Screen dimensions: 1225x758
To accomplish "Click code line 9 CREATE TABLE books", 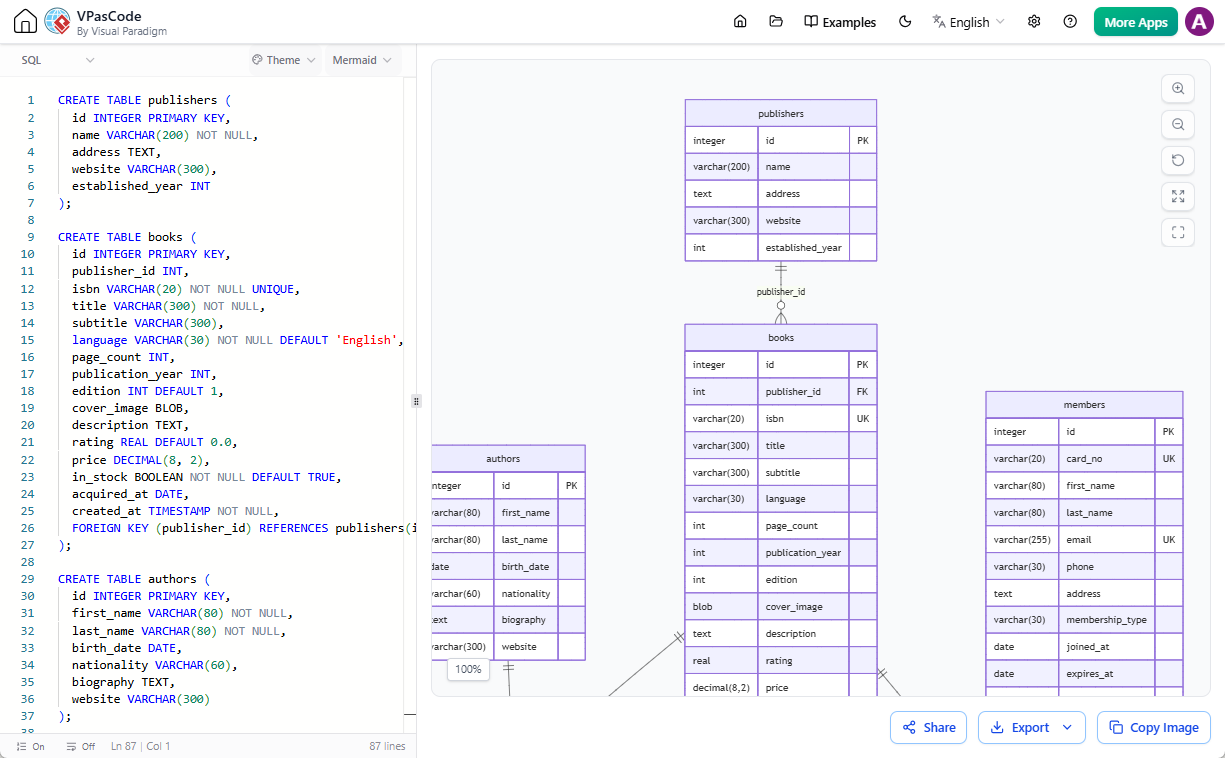I will [127, 237].
